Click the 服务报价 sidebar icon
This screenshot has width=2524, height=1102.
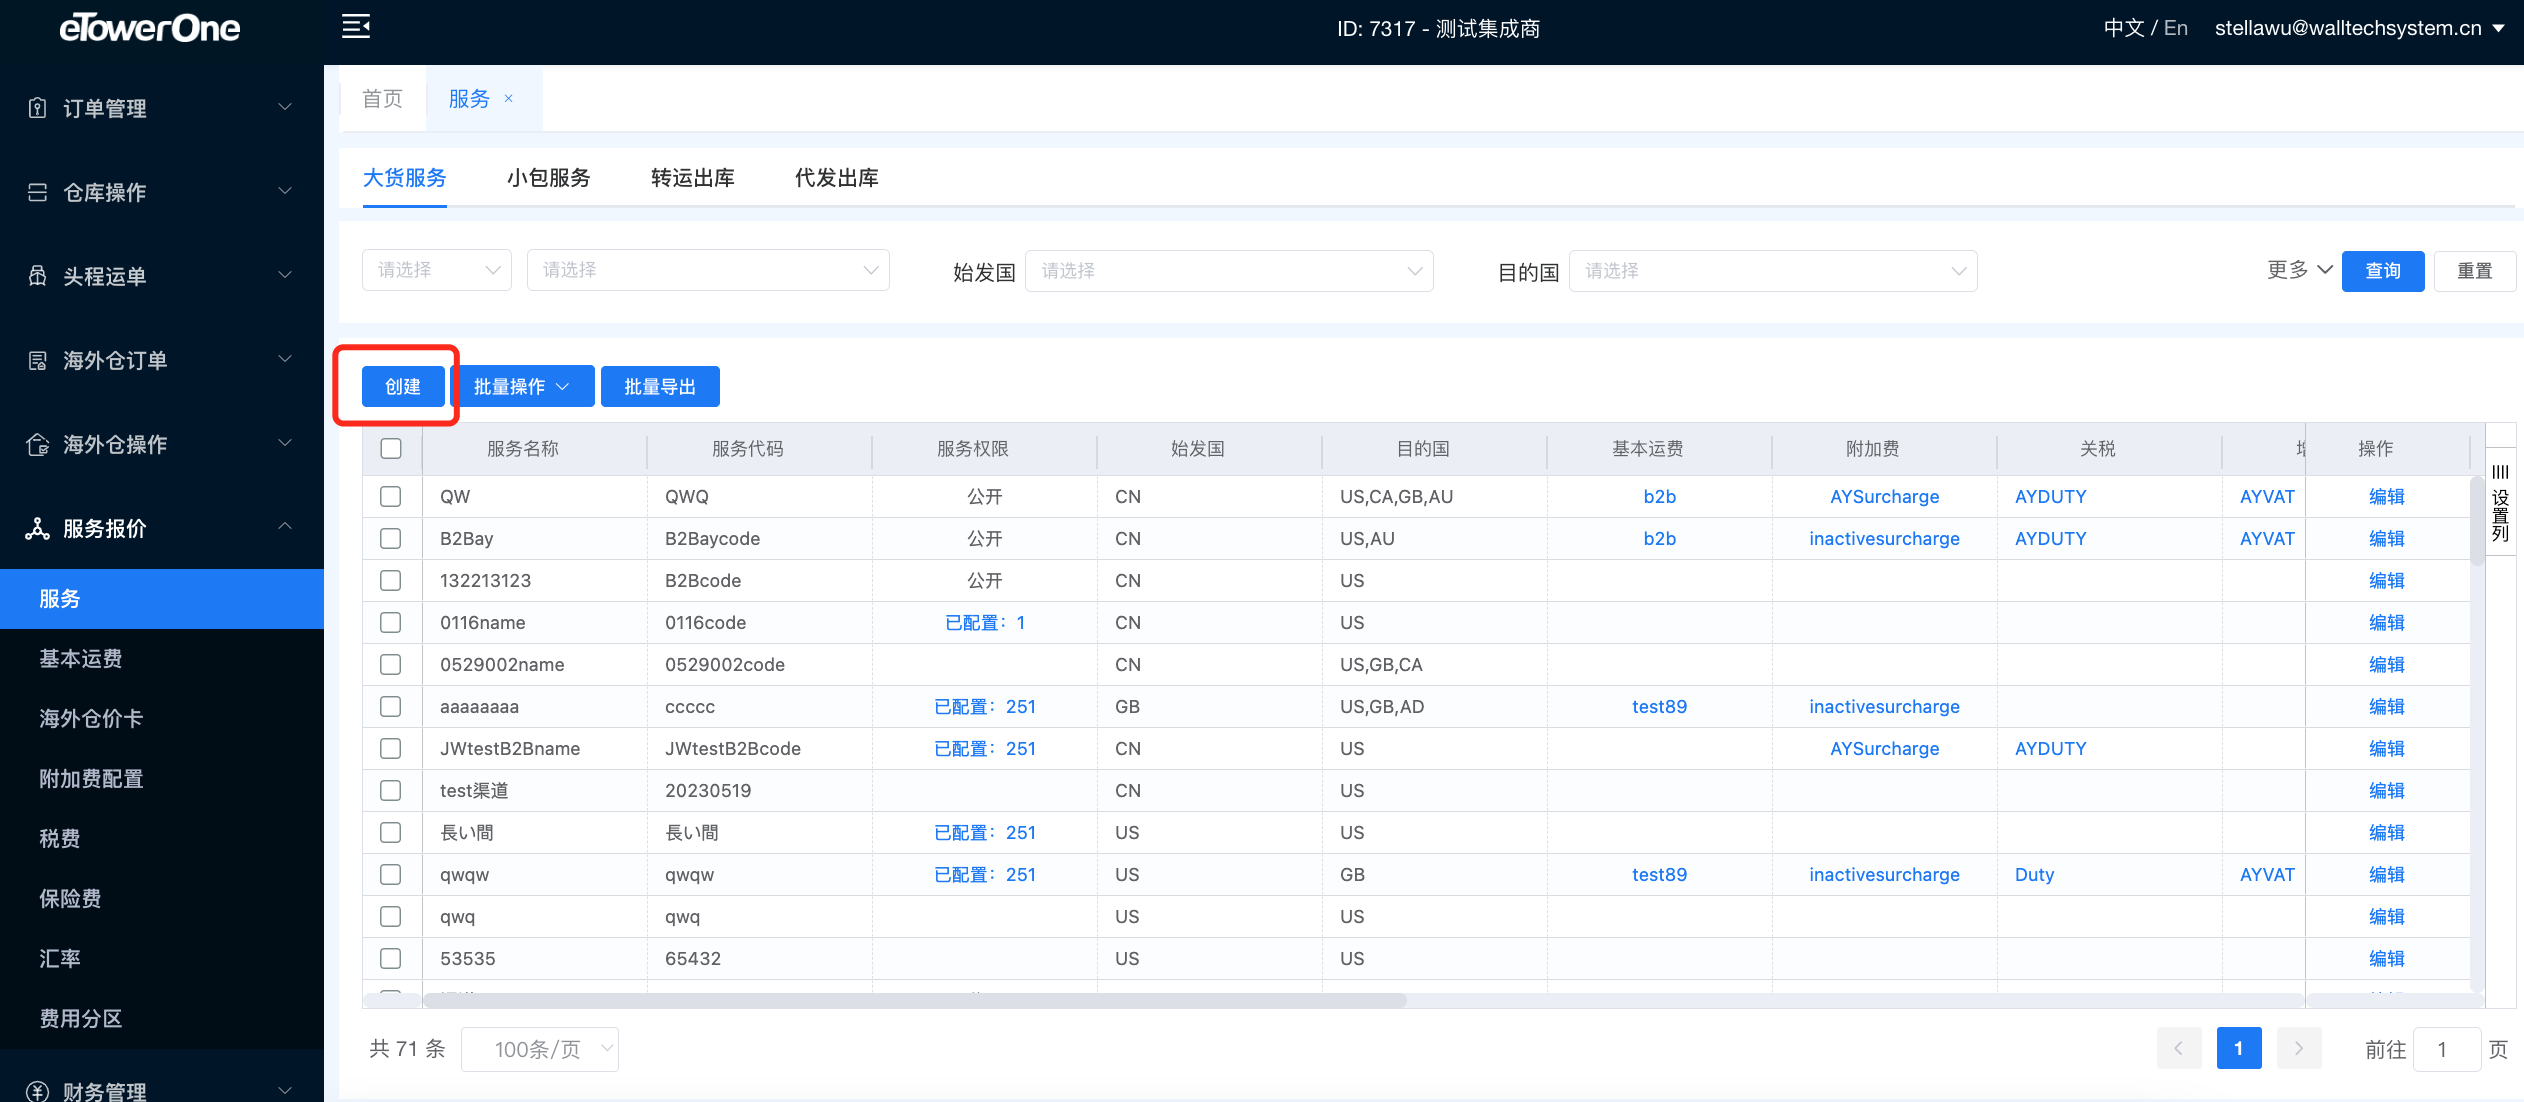tap(37, 528)
